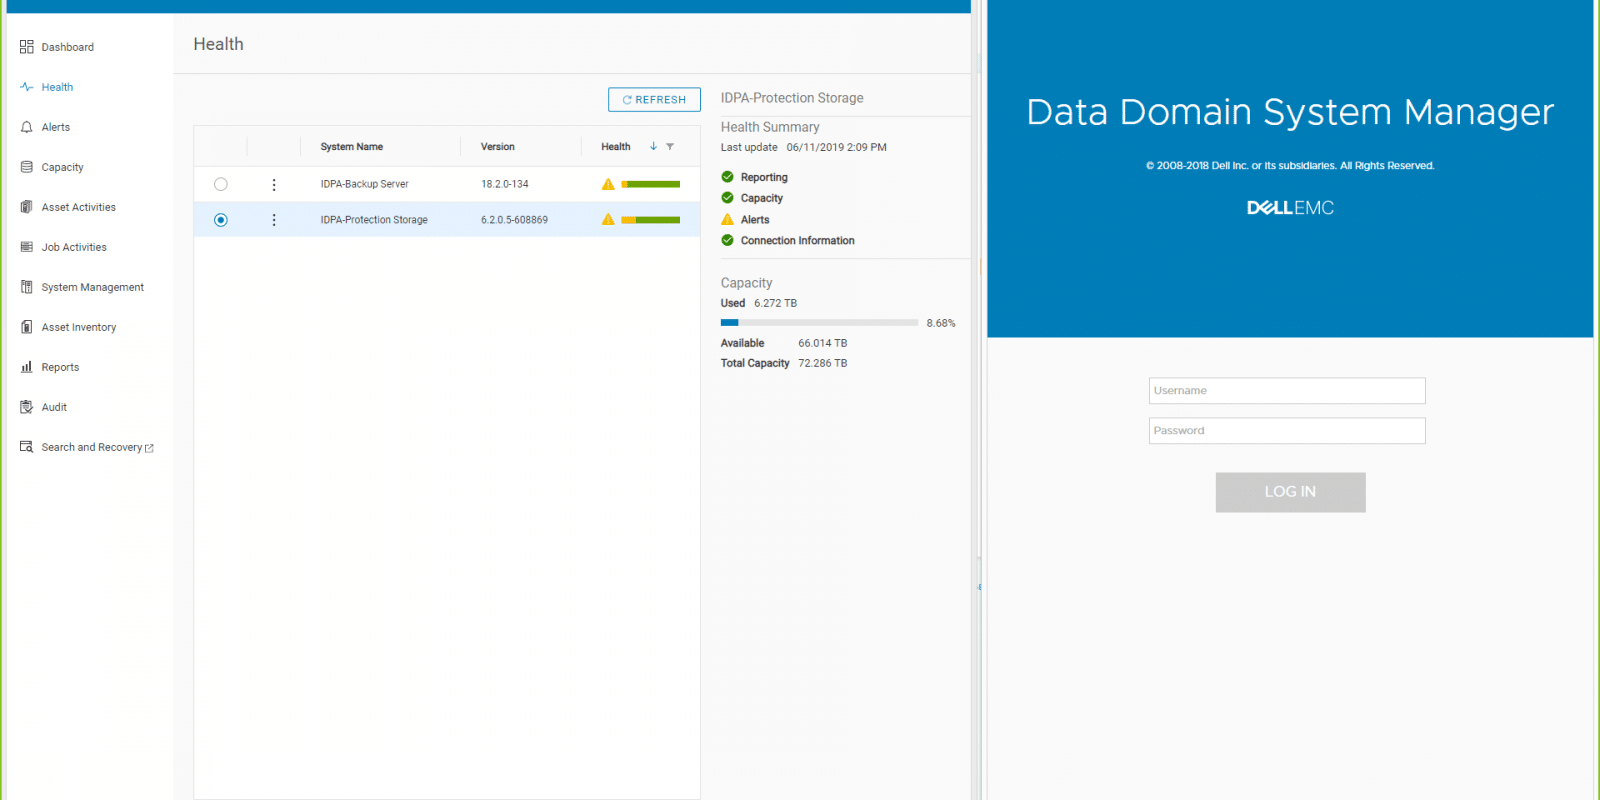Click the Health column filter icon

pos(670,147)
